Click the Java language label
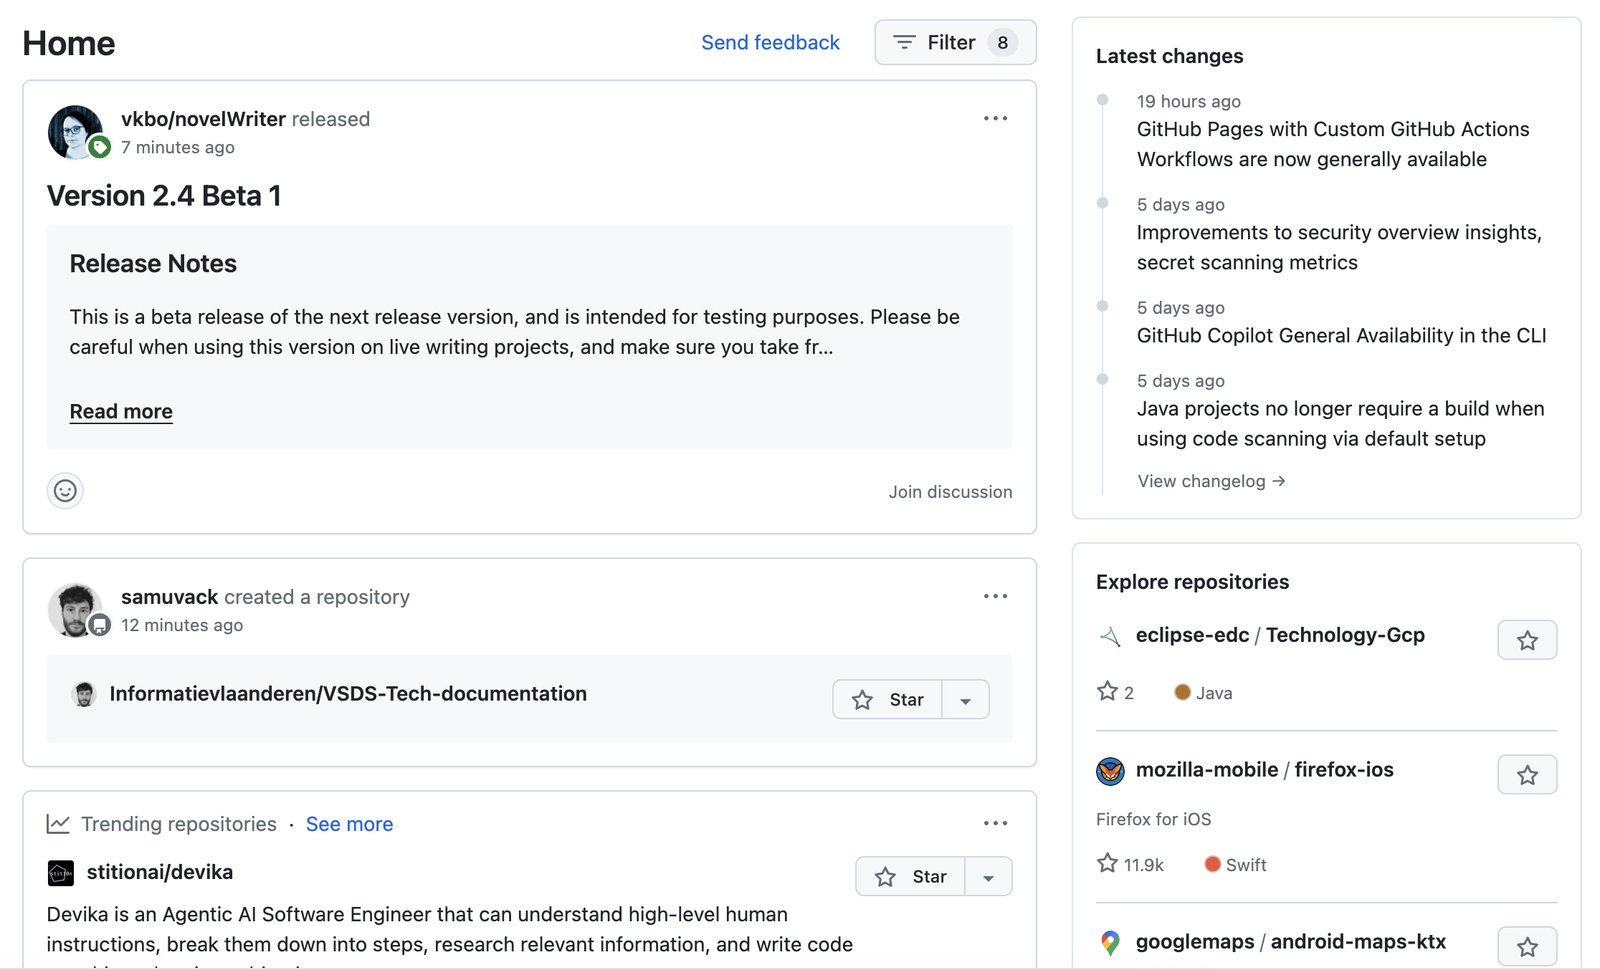The height and width of the screenshot is (970, 1600). (1203, 693)
